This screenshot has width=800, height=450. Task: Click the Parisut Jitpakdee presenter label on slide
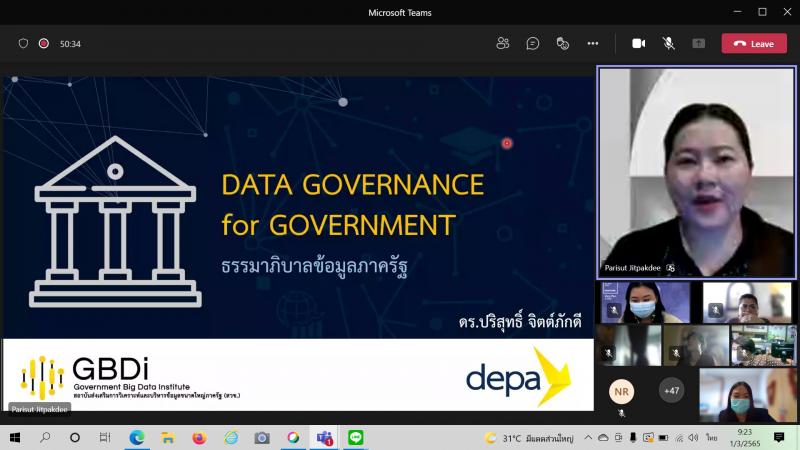coord(39,409)
